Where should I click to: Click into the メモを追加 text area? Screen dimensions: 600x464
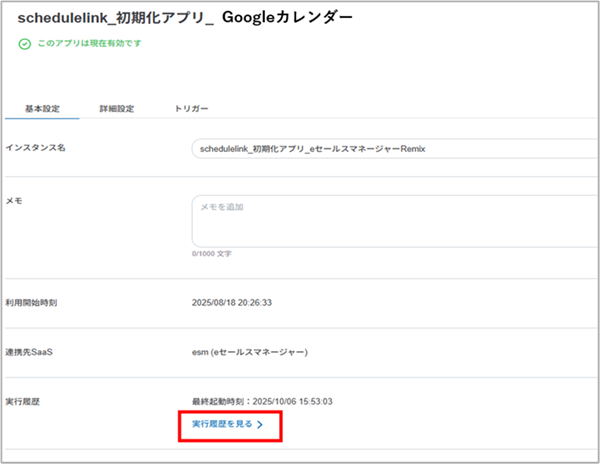click(x=390, y=220)
